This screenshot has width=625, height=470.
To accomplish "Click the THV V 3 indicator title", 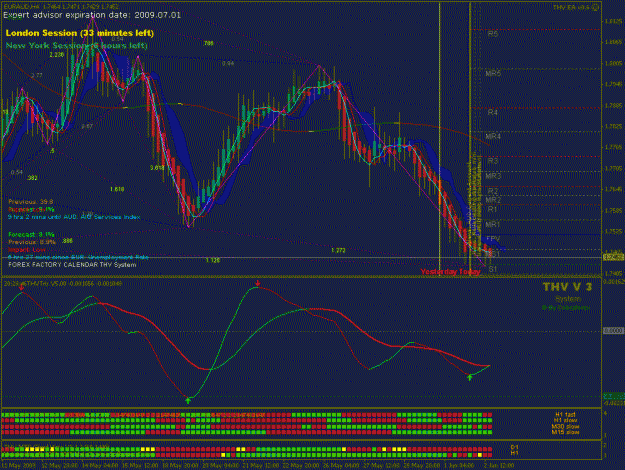I will [x=567, y=287].
